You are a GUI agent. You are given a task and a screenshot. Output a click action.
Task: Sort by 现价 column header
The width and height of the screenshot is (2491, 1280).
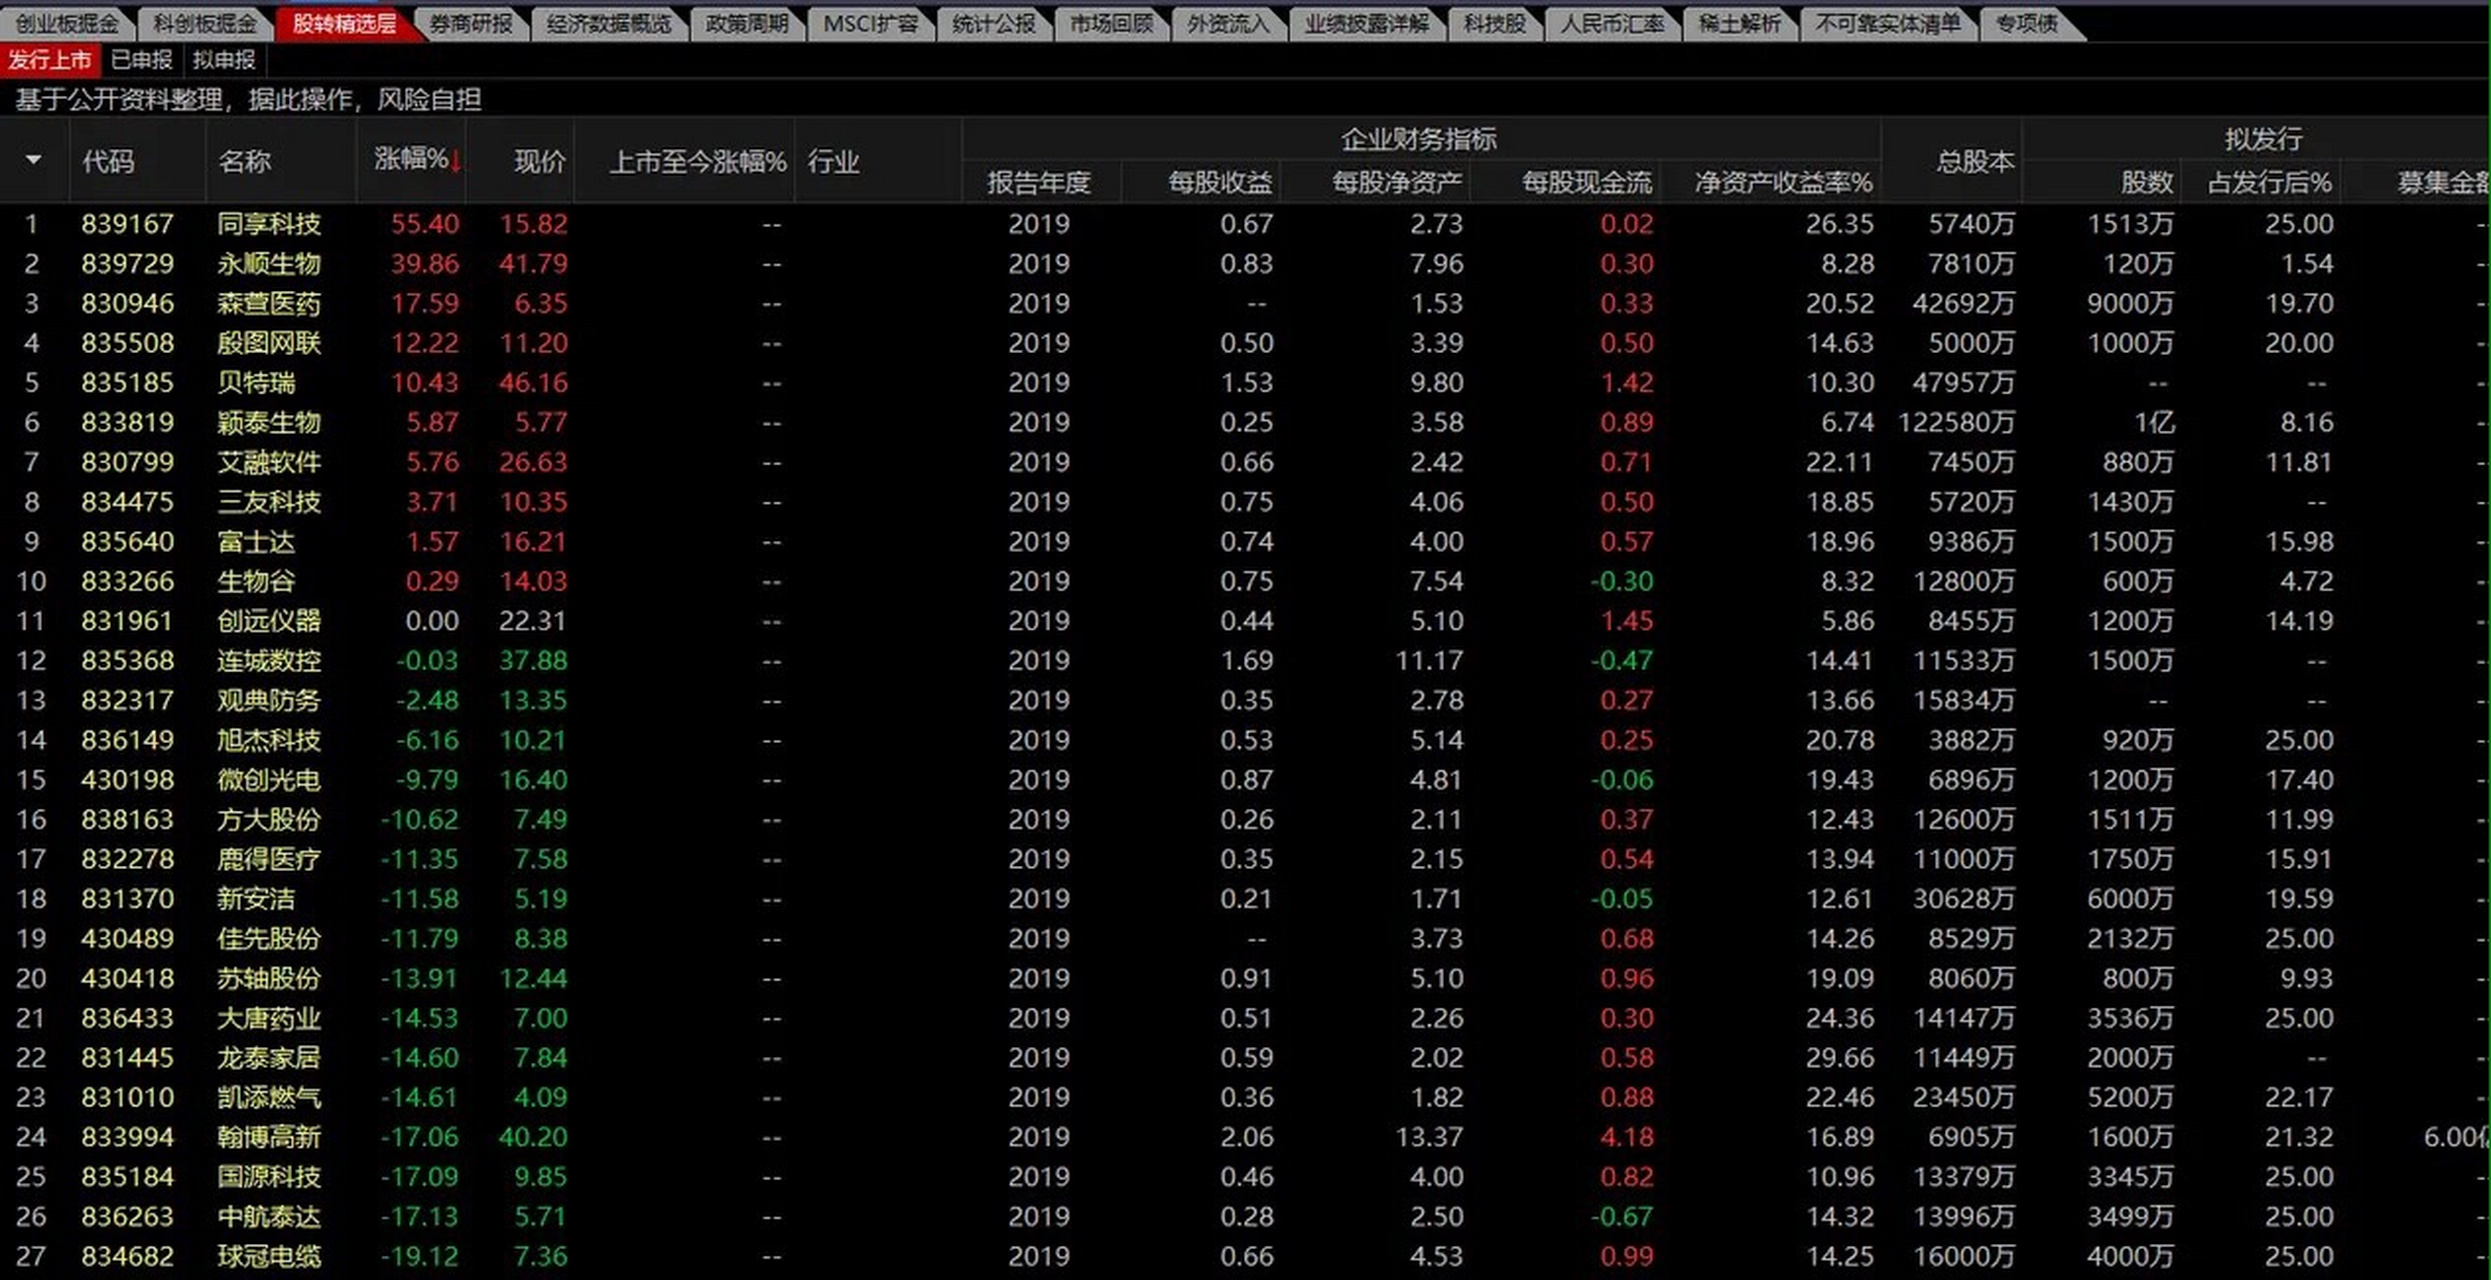539,161
